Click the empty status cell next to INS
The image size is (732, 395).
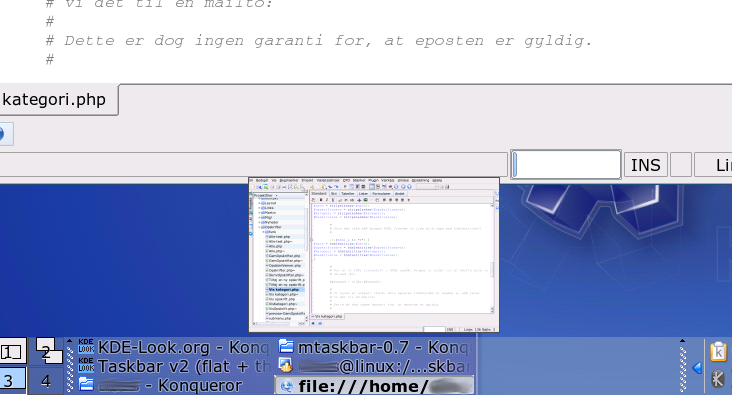click(681, 165)
